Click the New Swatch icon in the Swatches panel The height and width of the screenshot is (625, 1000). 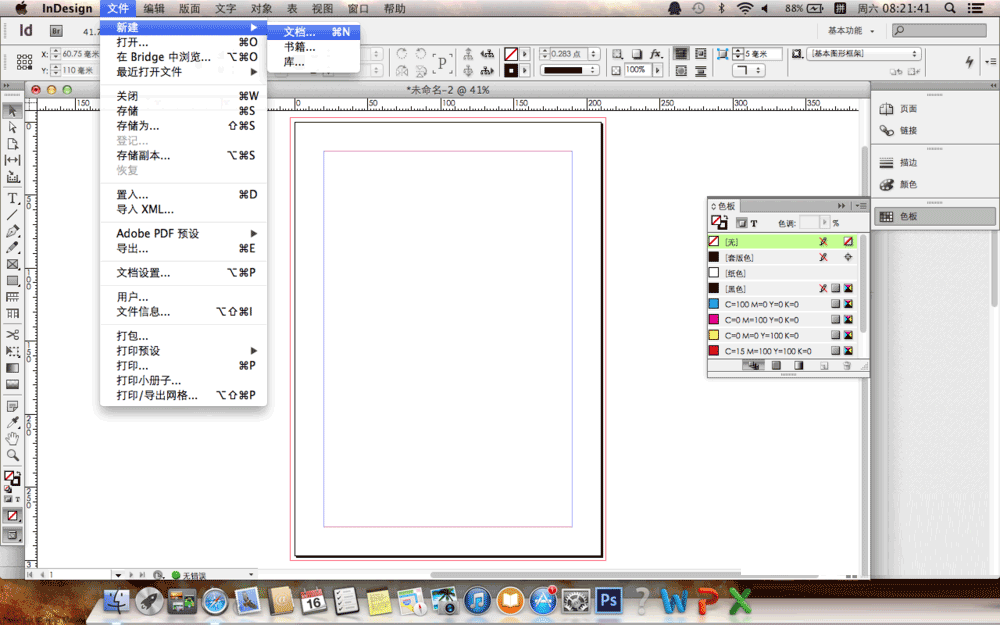pyautogui.click(x=824, y=365)
